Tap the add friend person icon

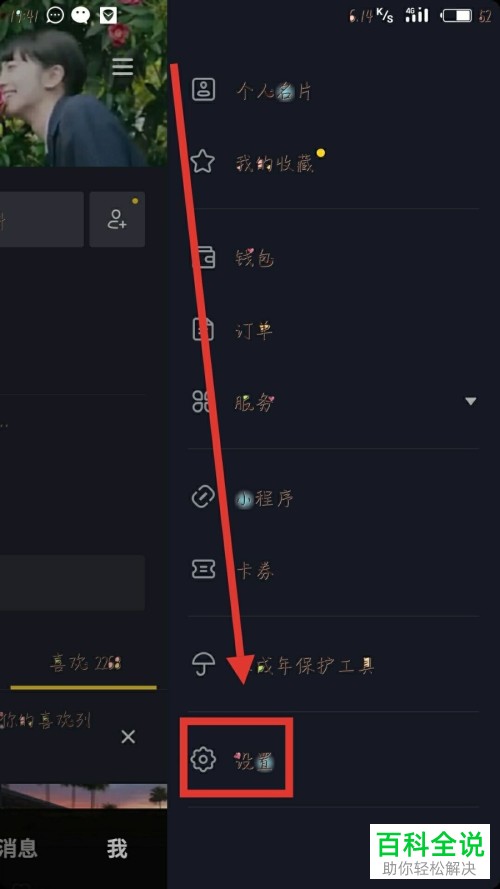coord(117,219)
